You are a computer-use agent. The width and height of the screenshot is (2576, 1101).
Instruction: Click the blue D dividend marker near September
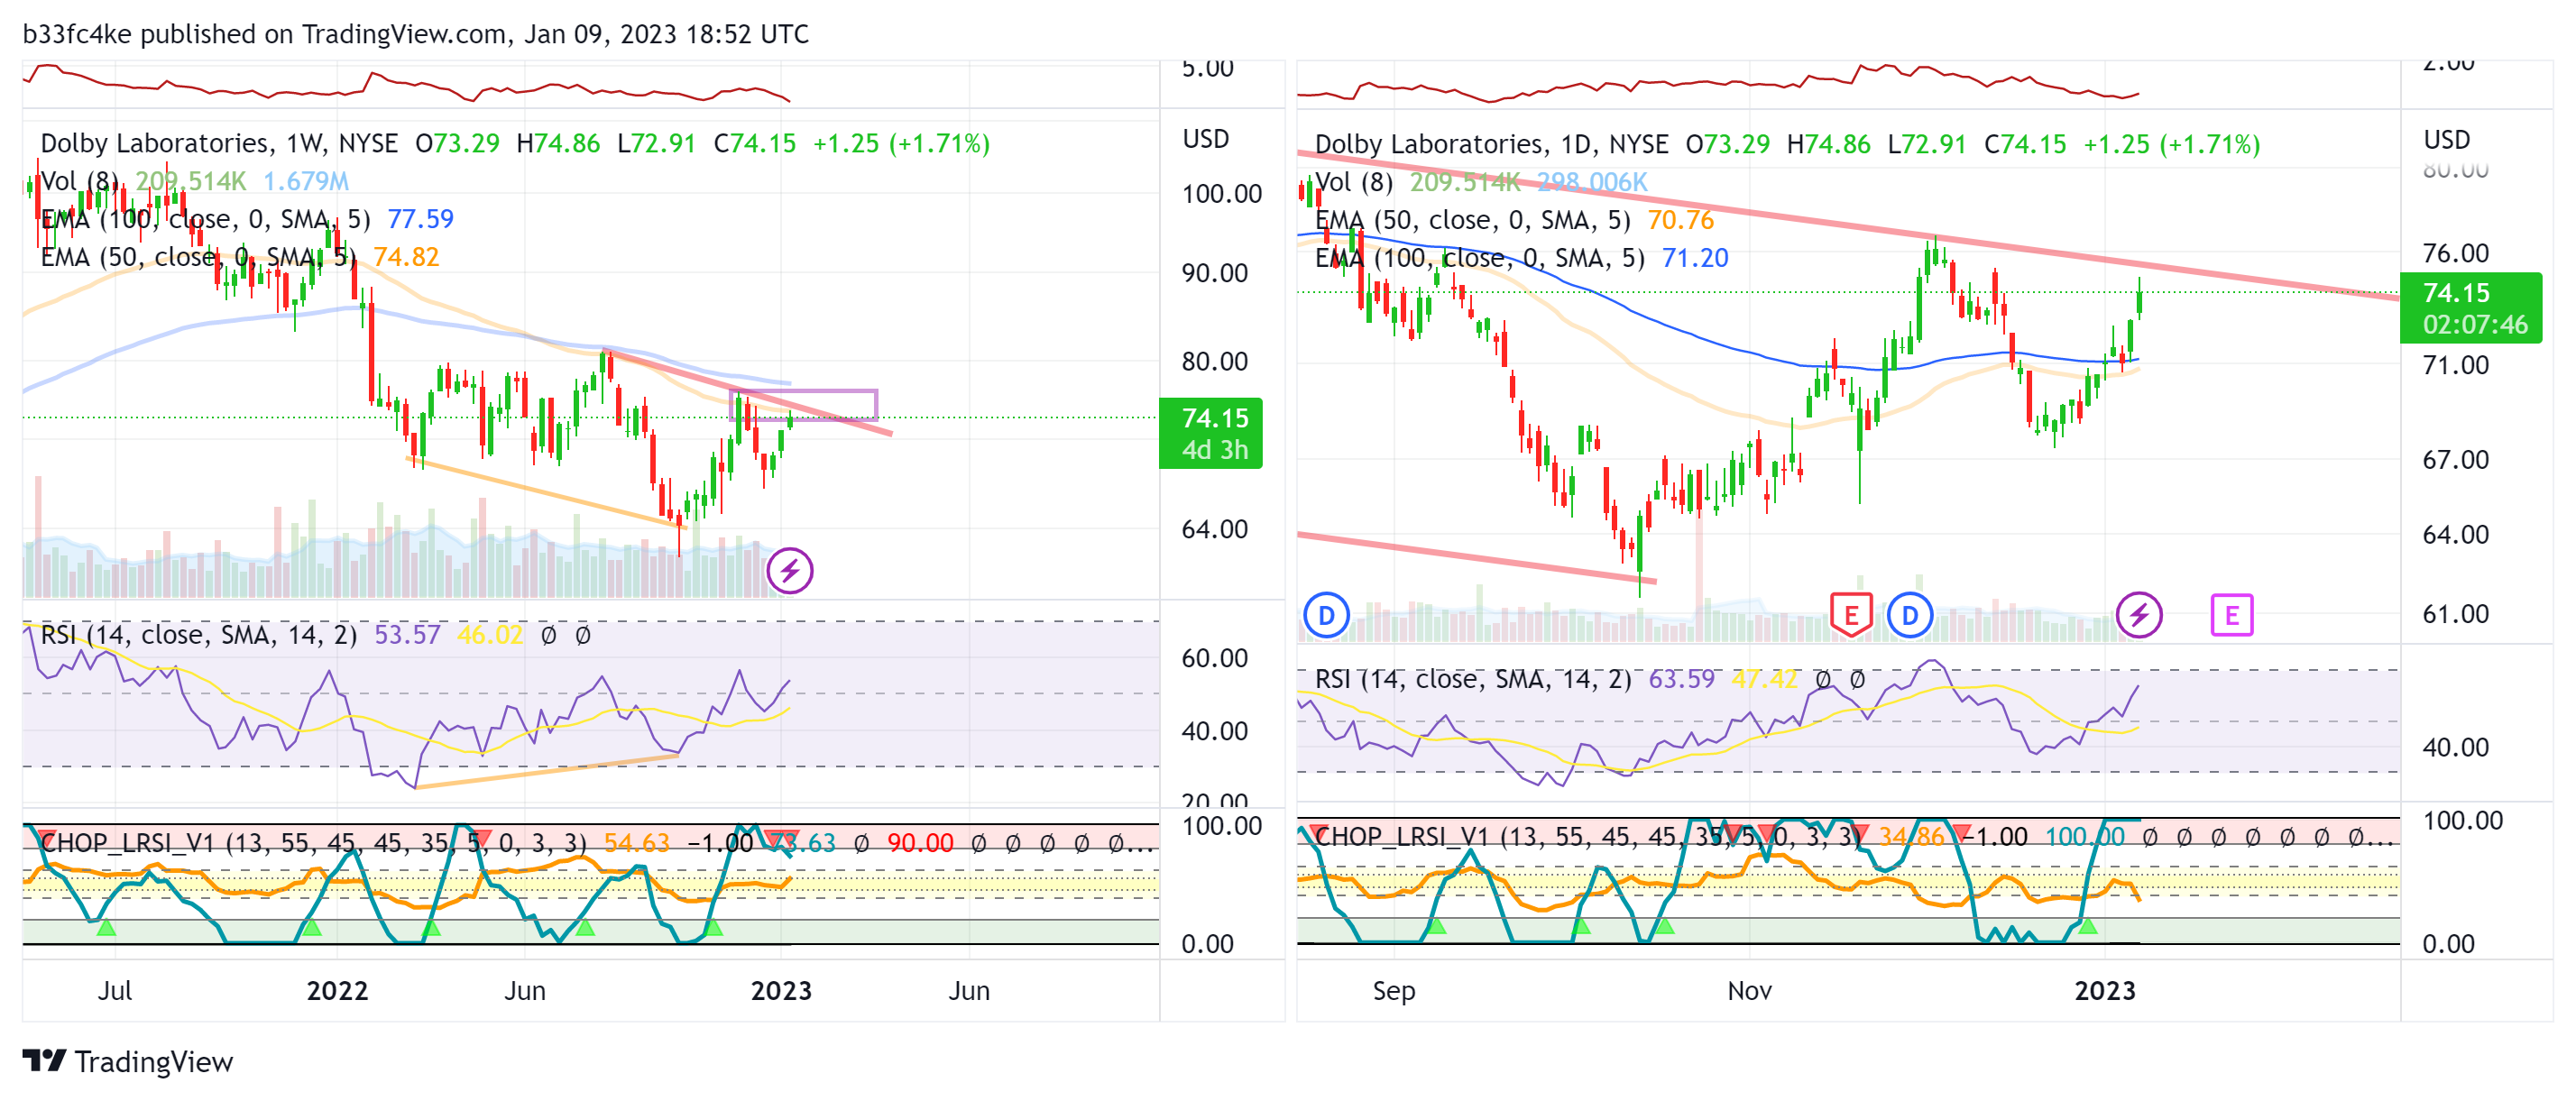coord(1326,615)
